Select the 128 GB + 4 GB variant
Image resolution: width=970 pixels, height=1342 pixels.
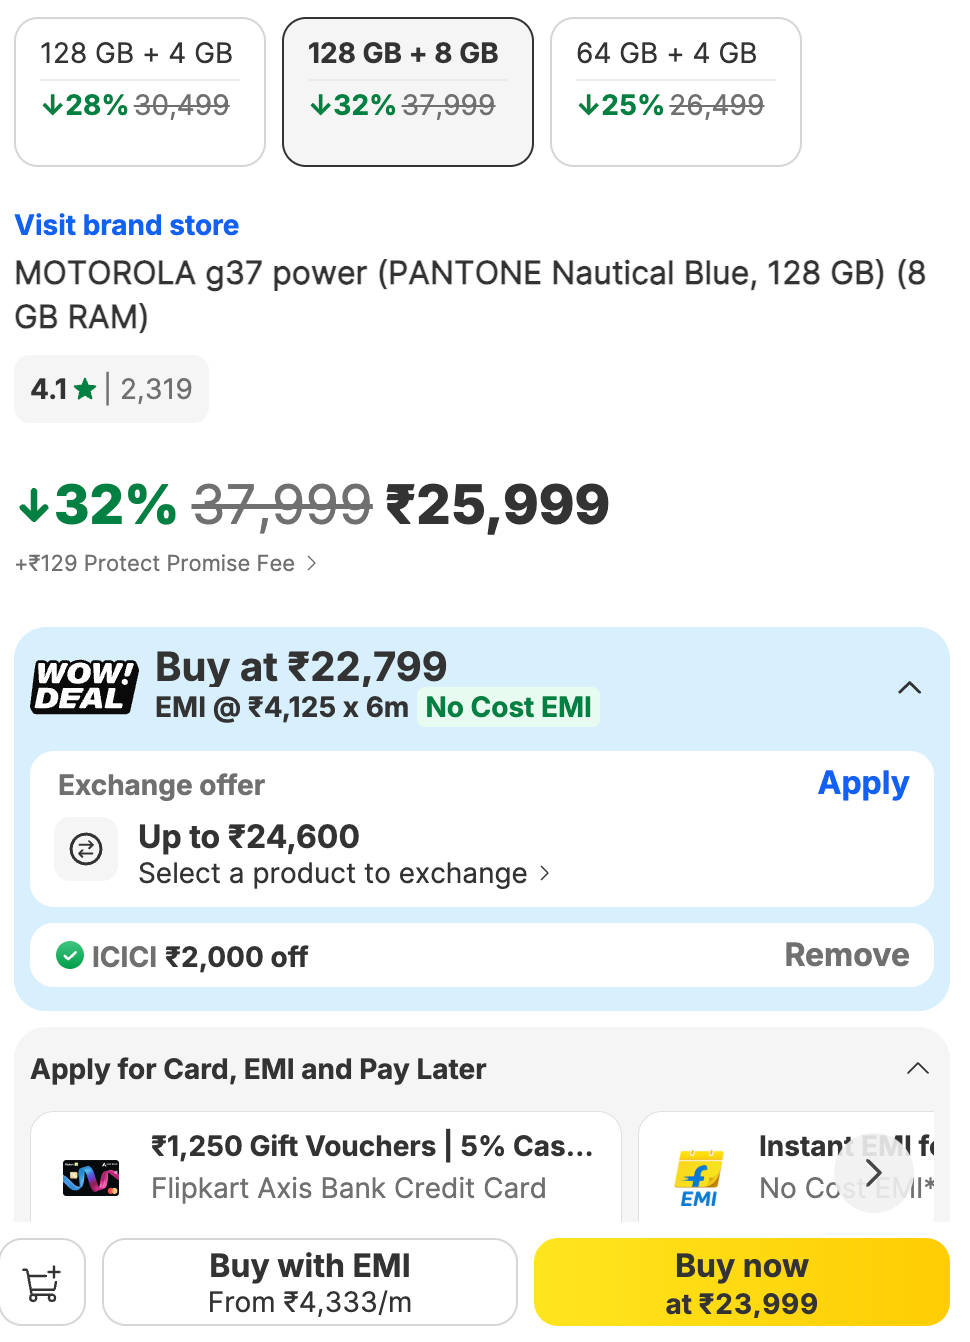click(140, 92)
